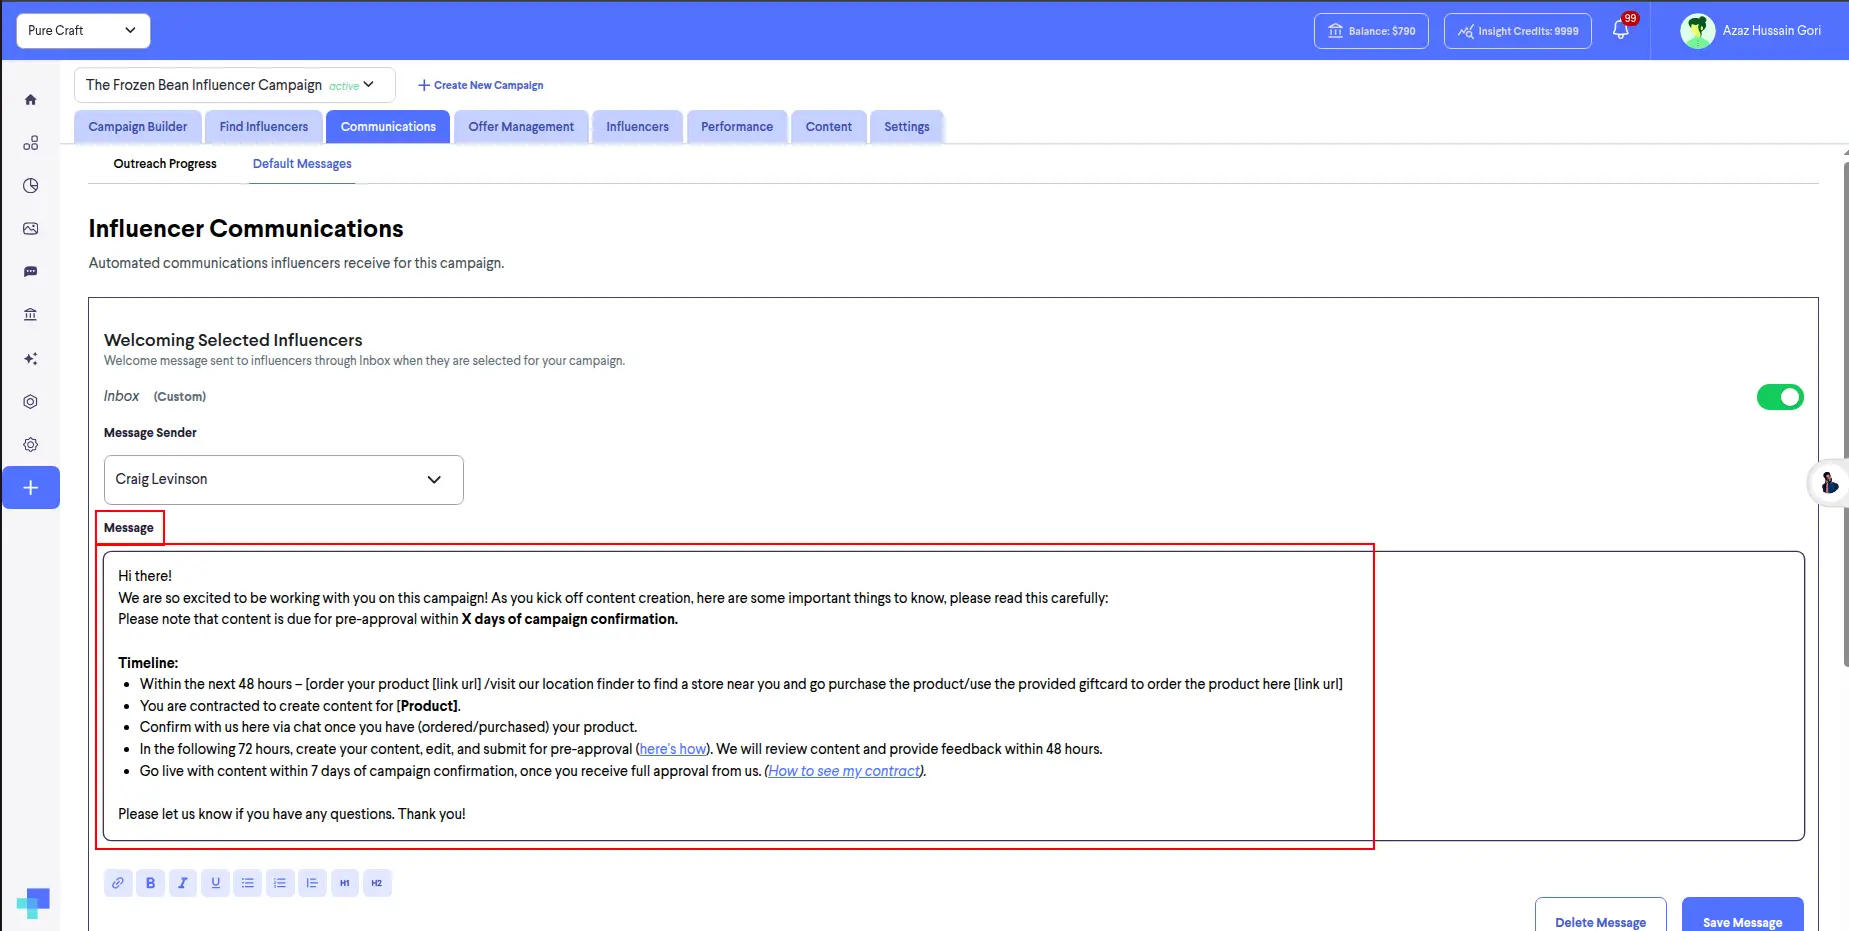Open the bank building sidebar icon
Screen dimensions: 1849x931
[30, 315]
